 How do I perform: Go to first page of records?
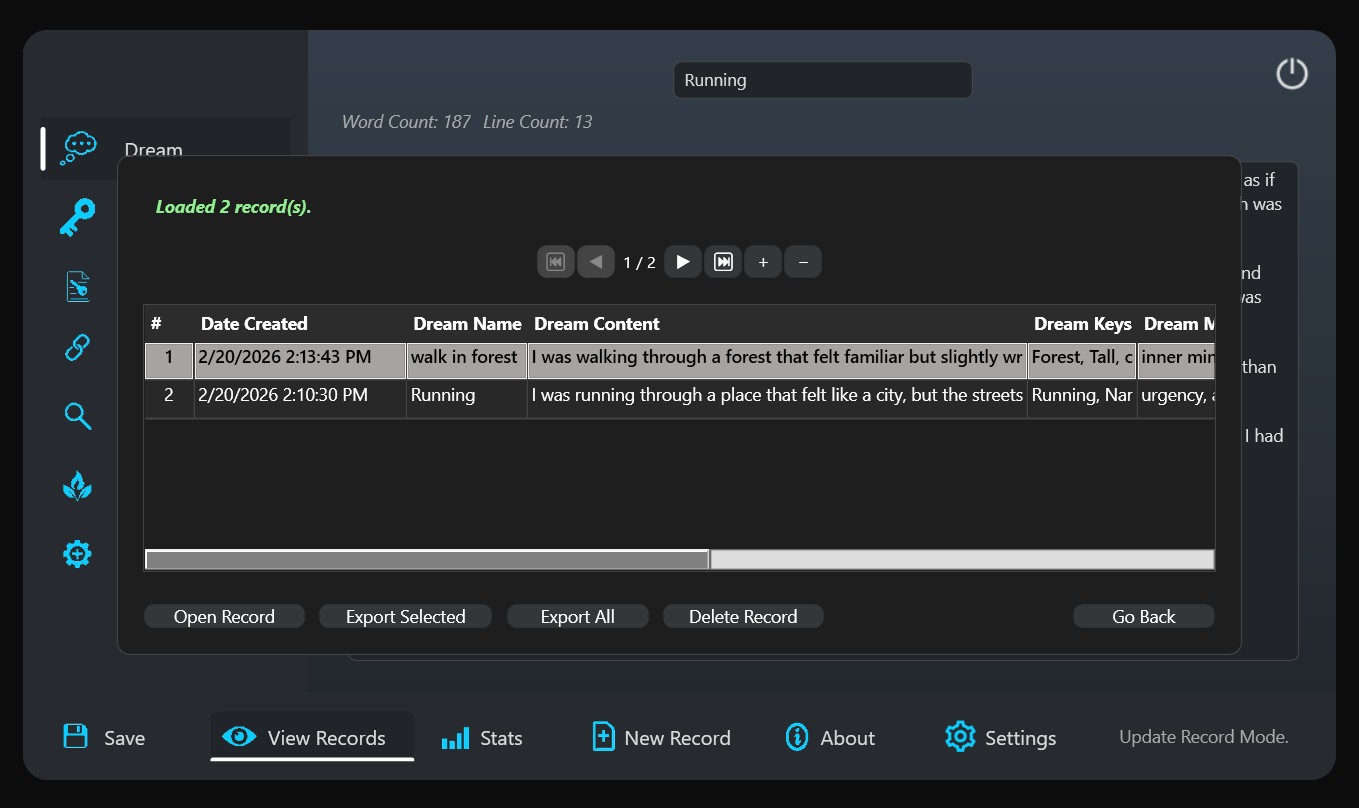556,262
